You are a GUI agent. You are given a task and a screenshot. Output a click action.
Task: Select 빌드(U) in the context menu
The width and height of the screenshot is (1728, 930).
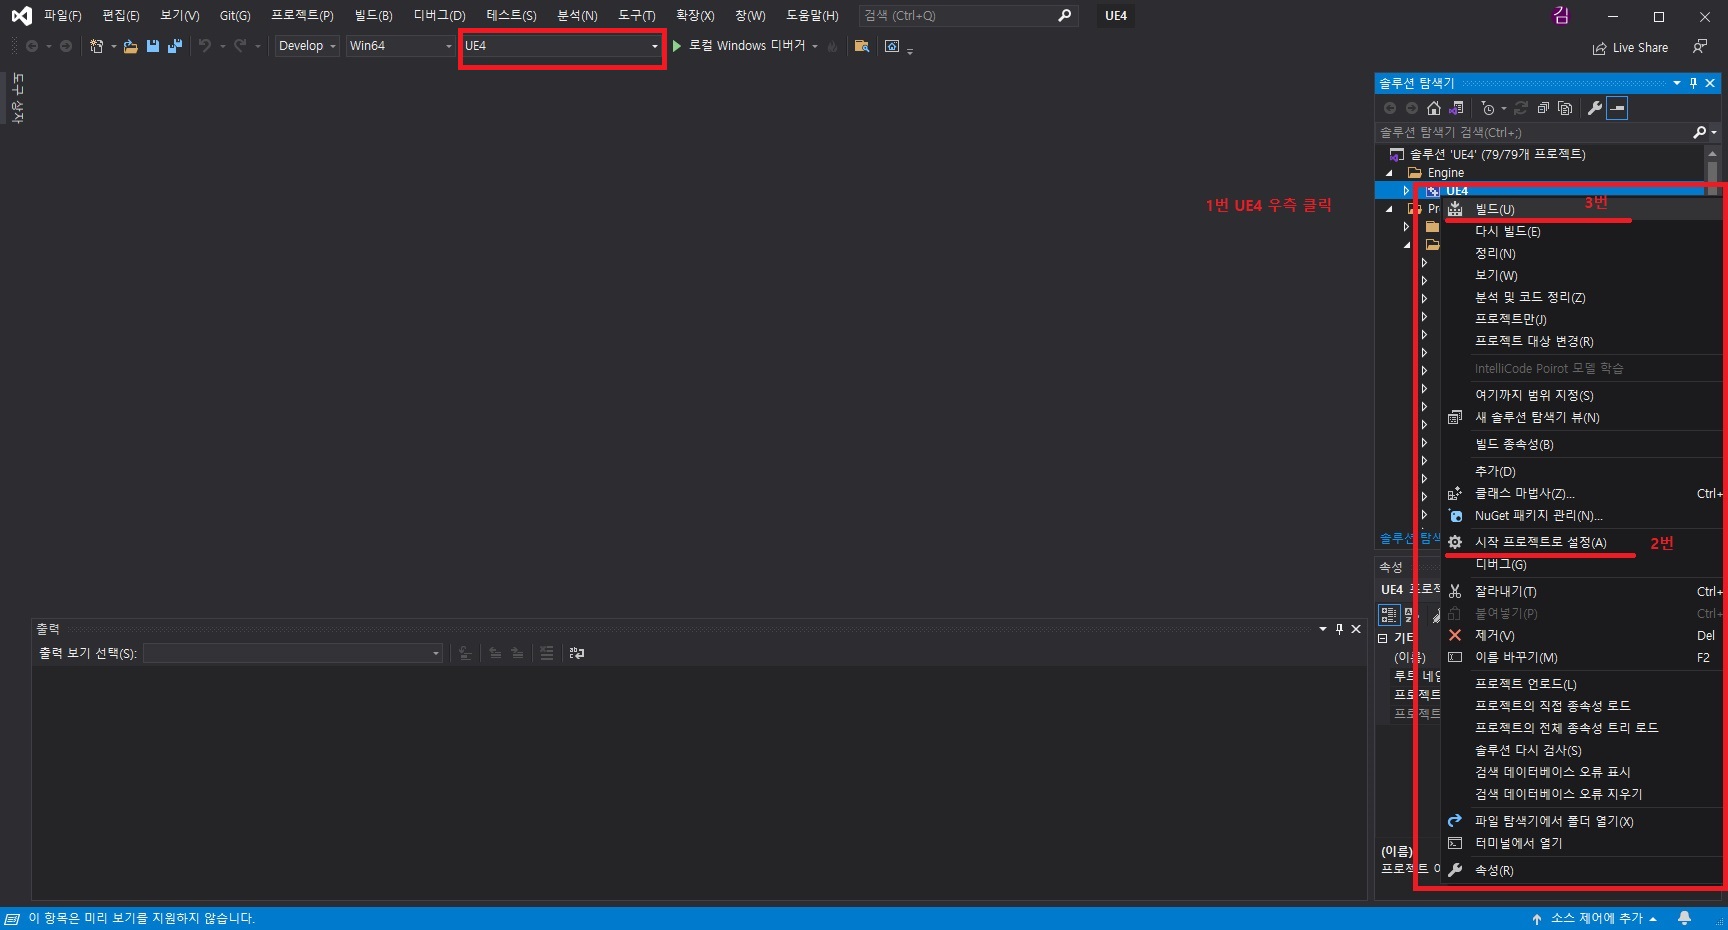(1580, 209)
